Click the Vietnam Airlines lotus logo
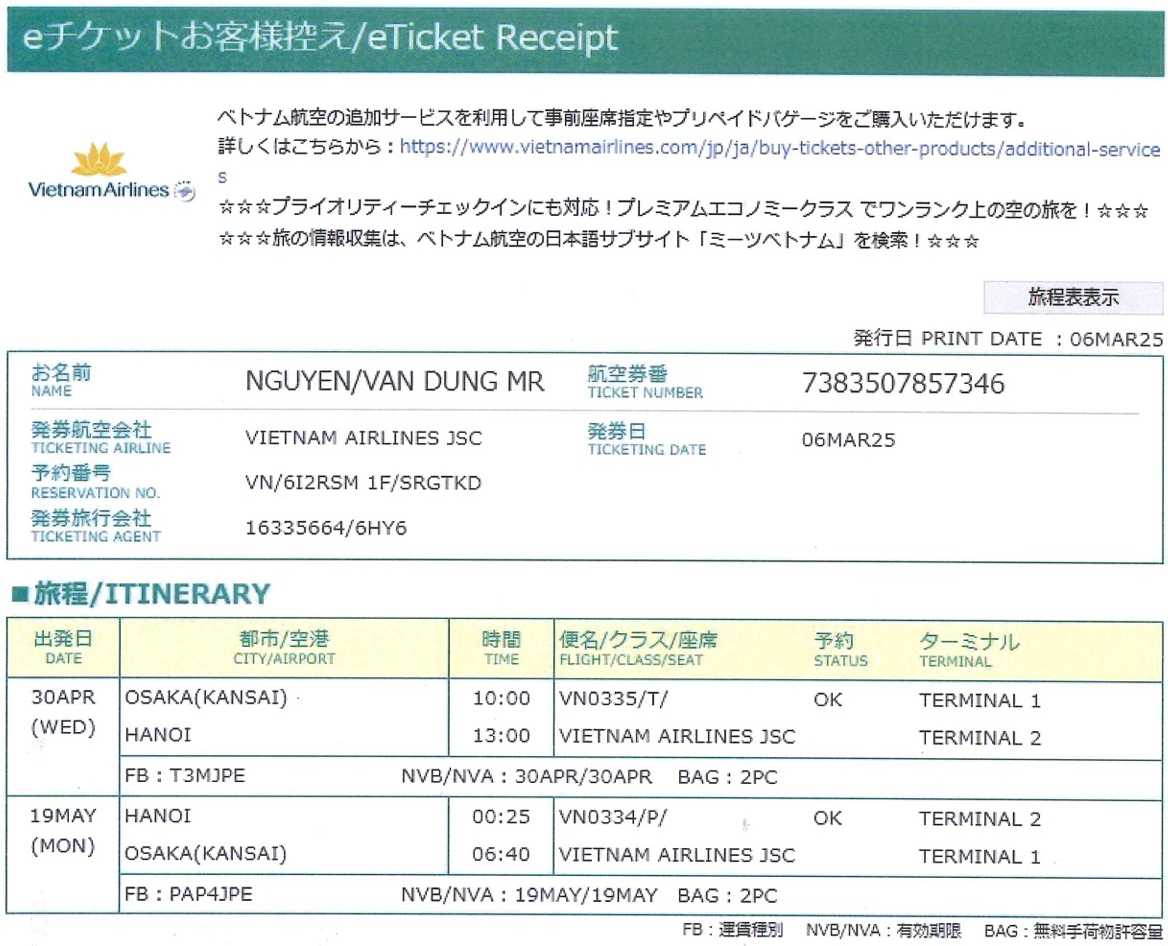Screen dimensions: 1168x946 coord(98,160)
